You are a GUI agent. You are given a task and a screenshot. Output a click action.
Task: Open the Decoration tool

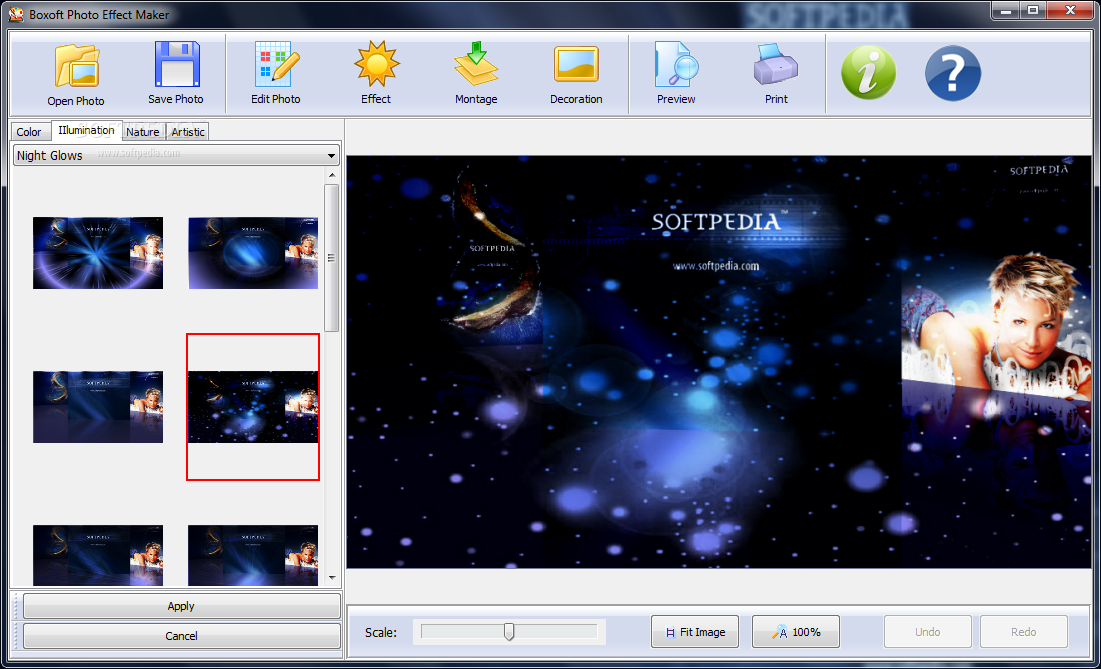(x=576, y=74)
